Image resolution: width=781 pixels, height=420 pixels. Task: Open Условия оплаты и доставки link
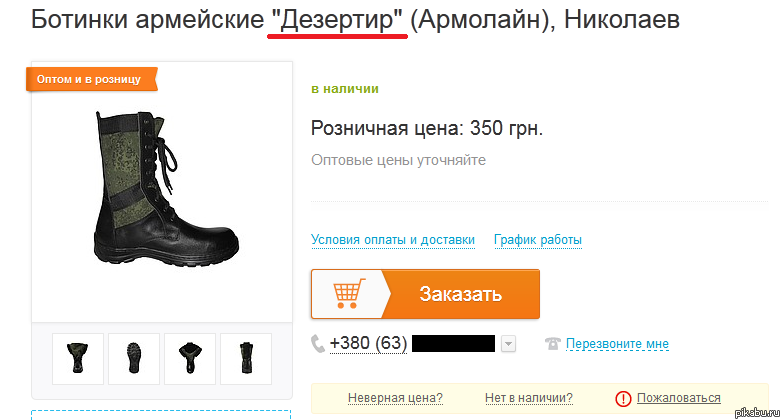point(393,240)
